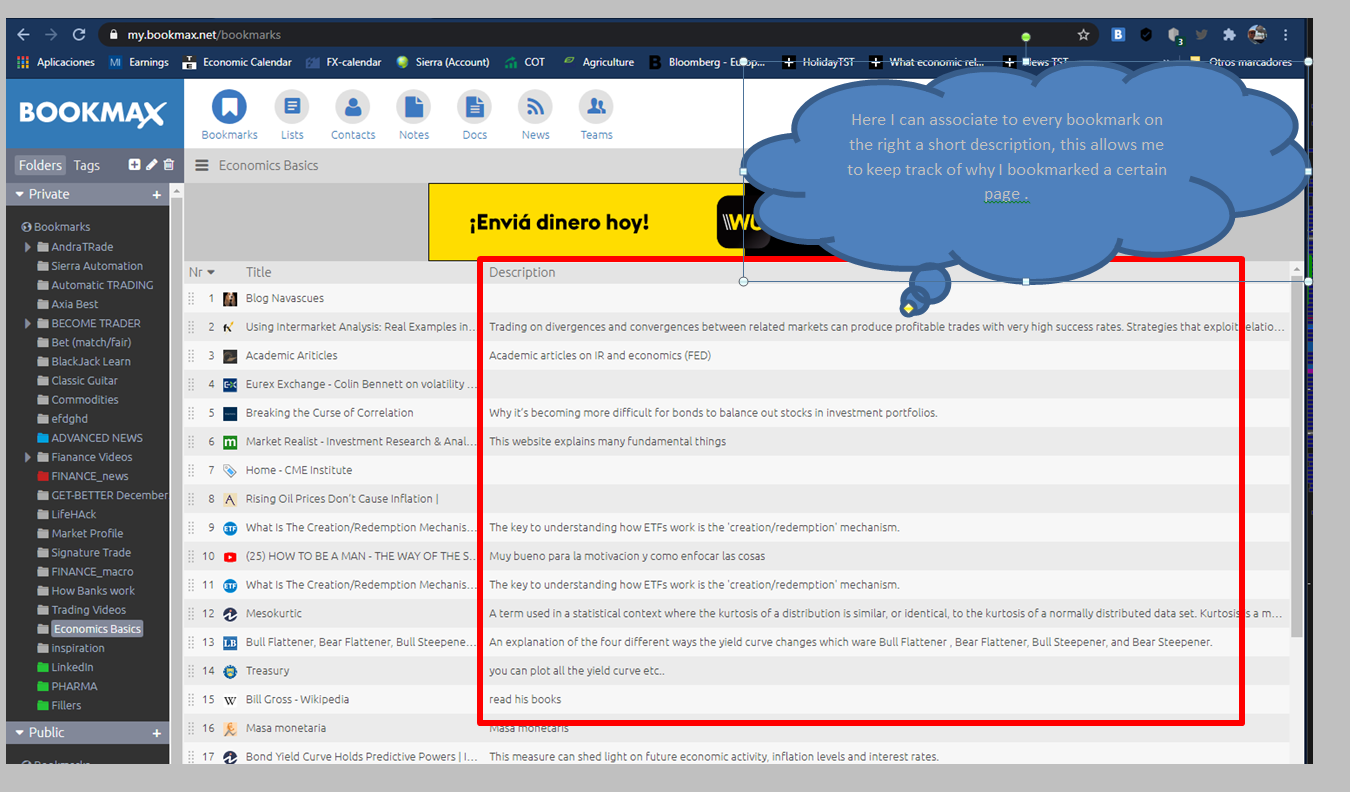
Task: Open FX-calendar bookmark in bookmarks bar
Action: click(344, 62)
